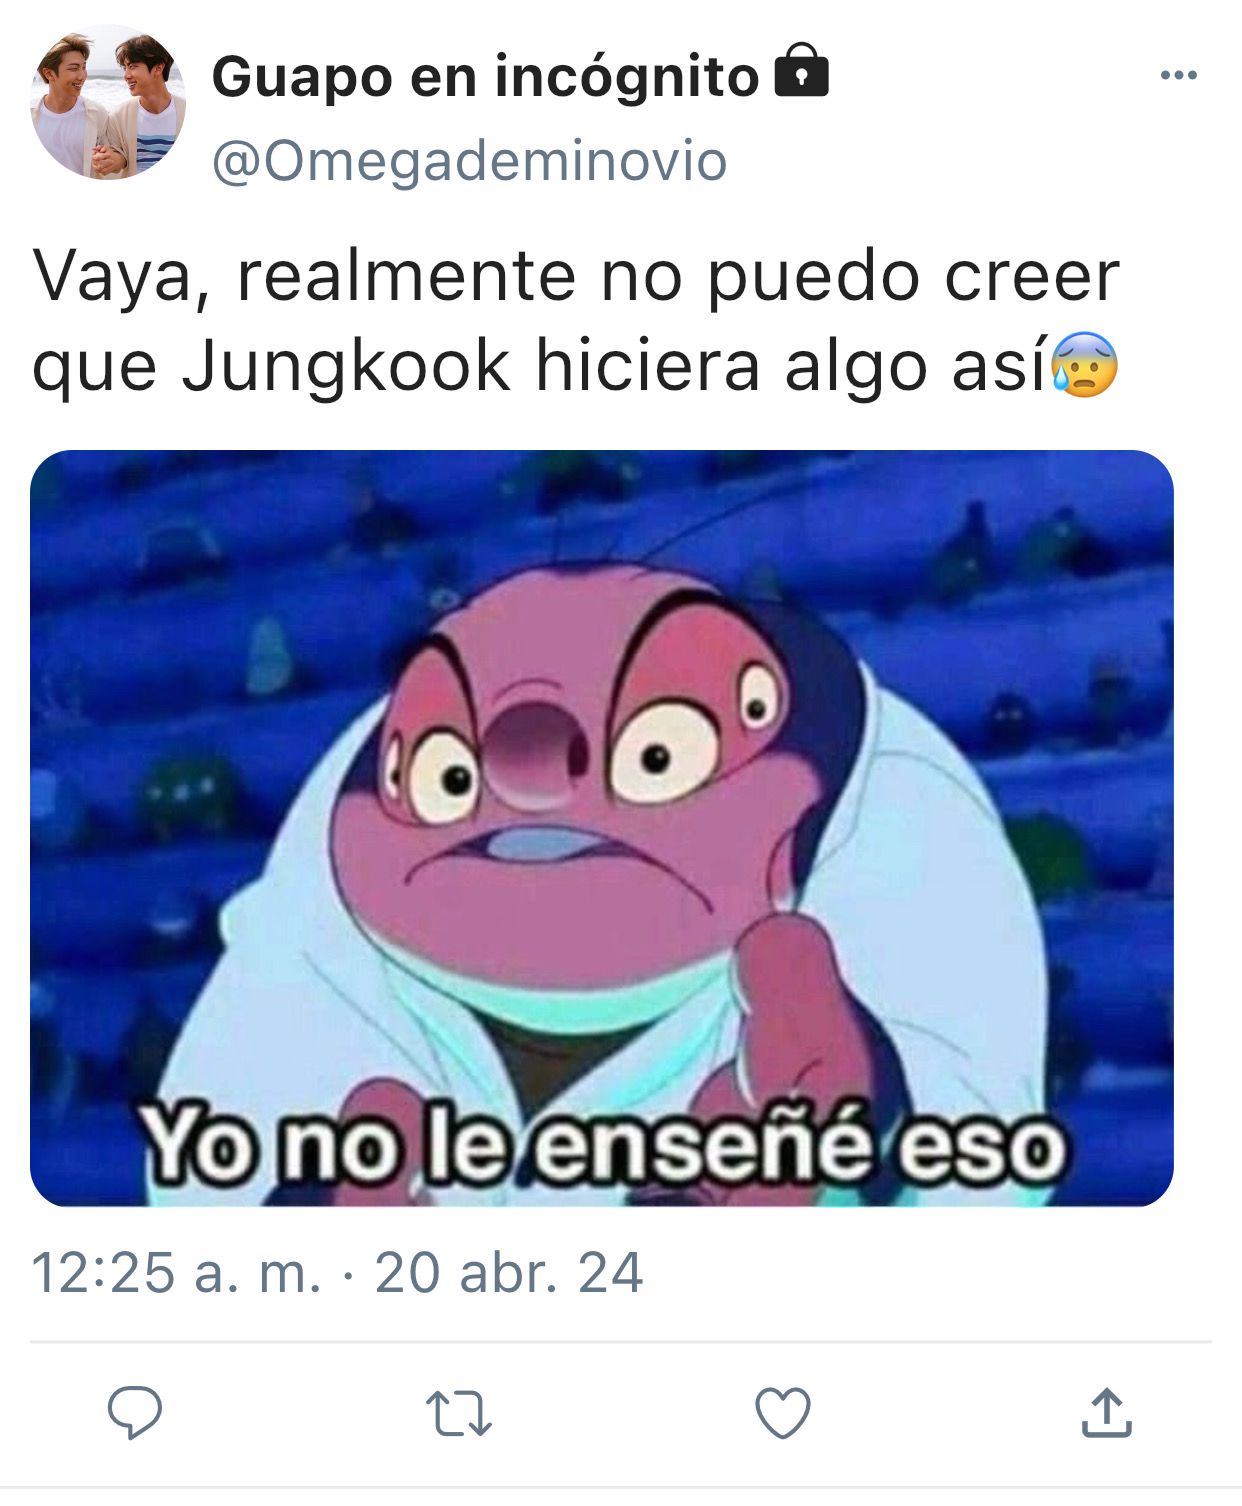Click the @Omegademinovio handle
This screenshot has width=1242, height=1506.
tap(469, 161)
